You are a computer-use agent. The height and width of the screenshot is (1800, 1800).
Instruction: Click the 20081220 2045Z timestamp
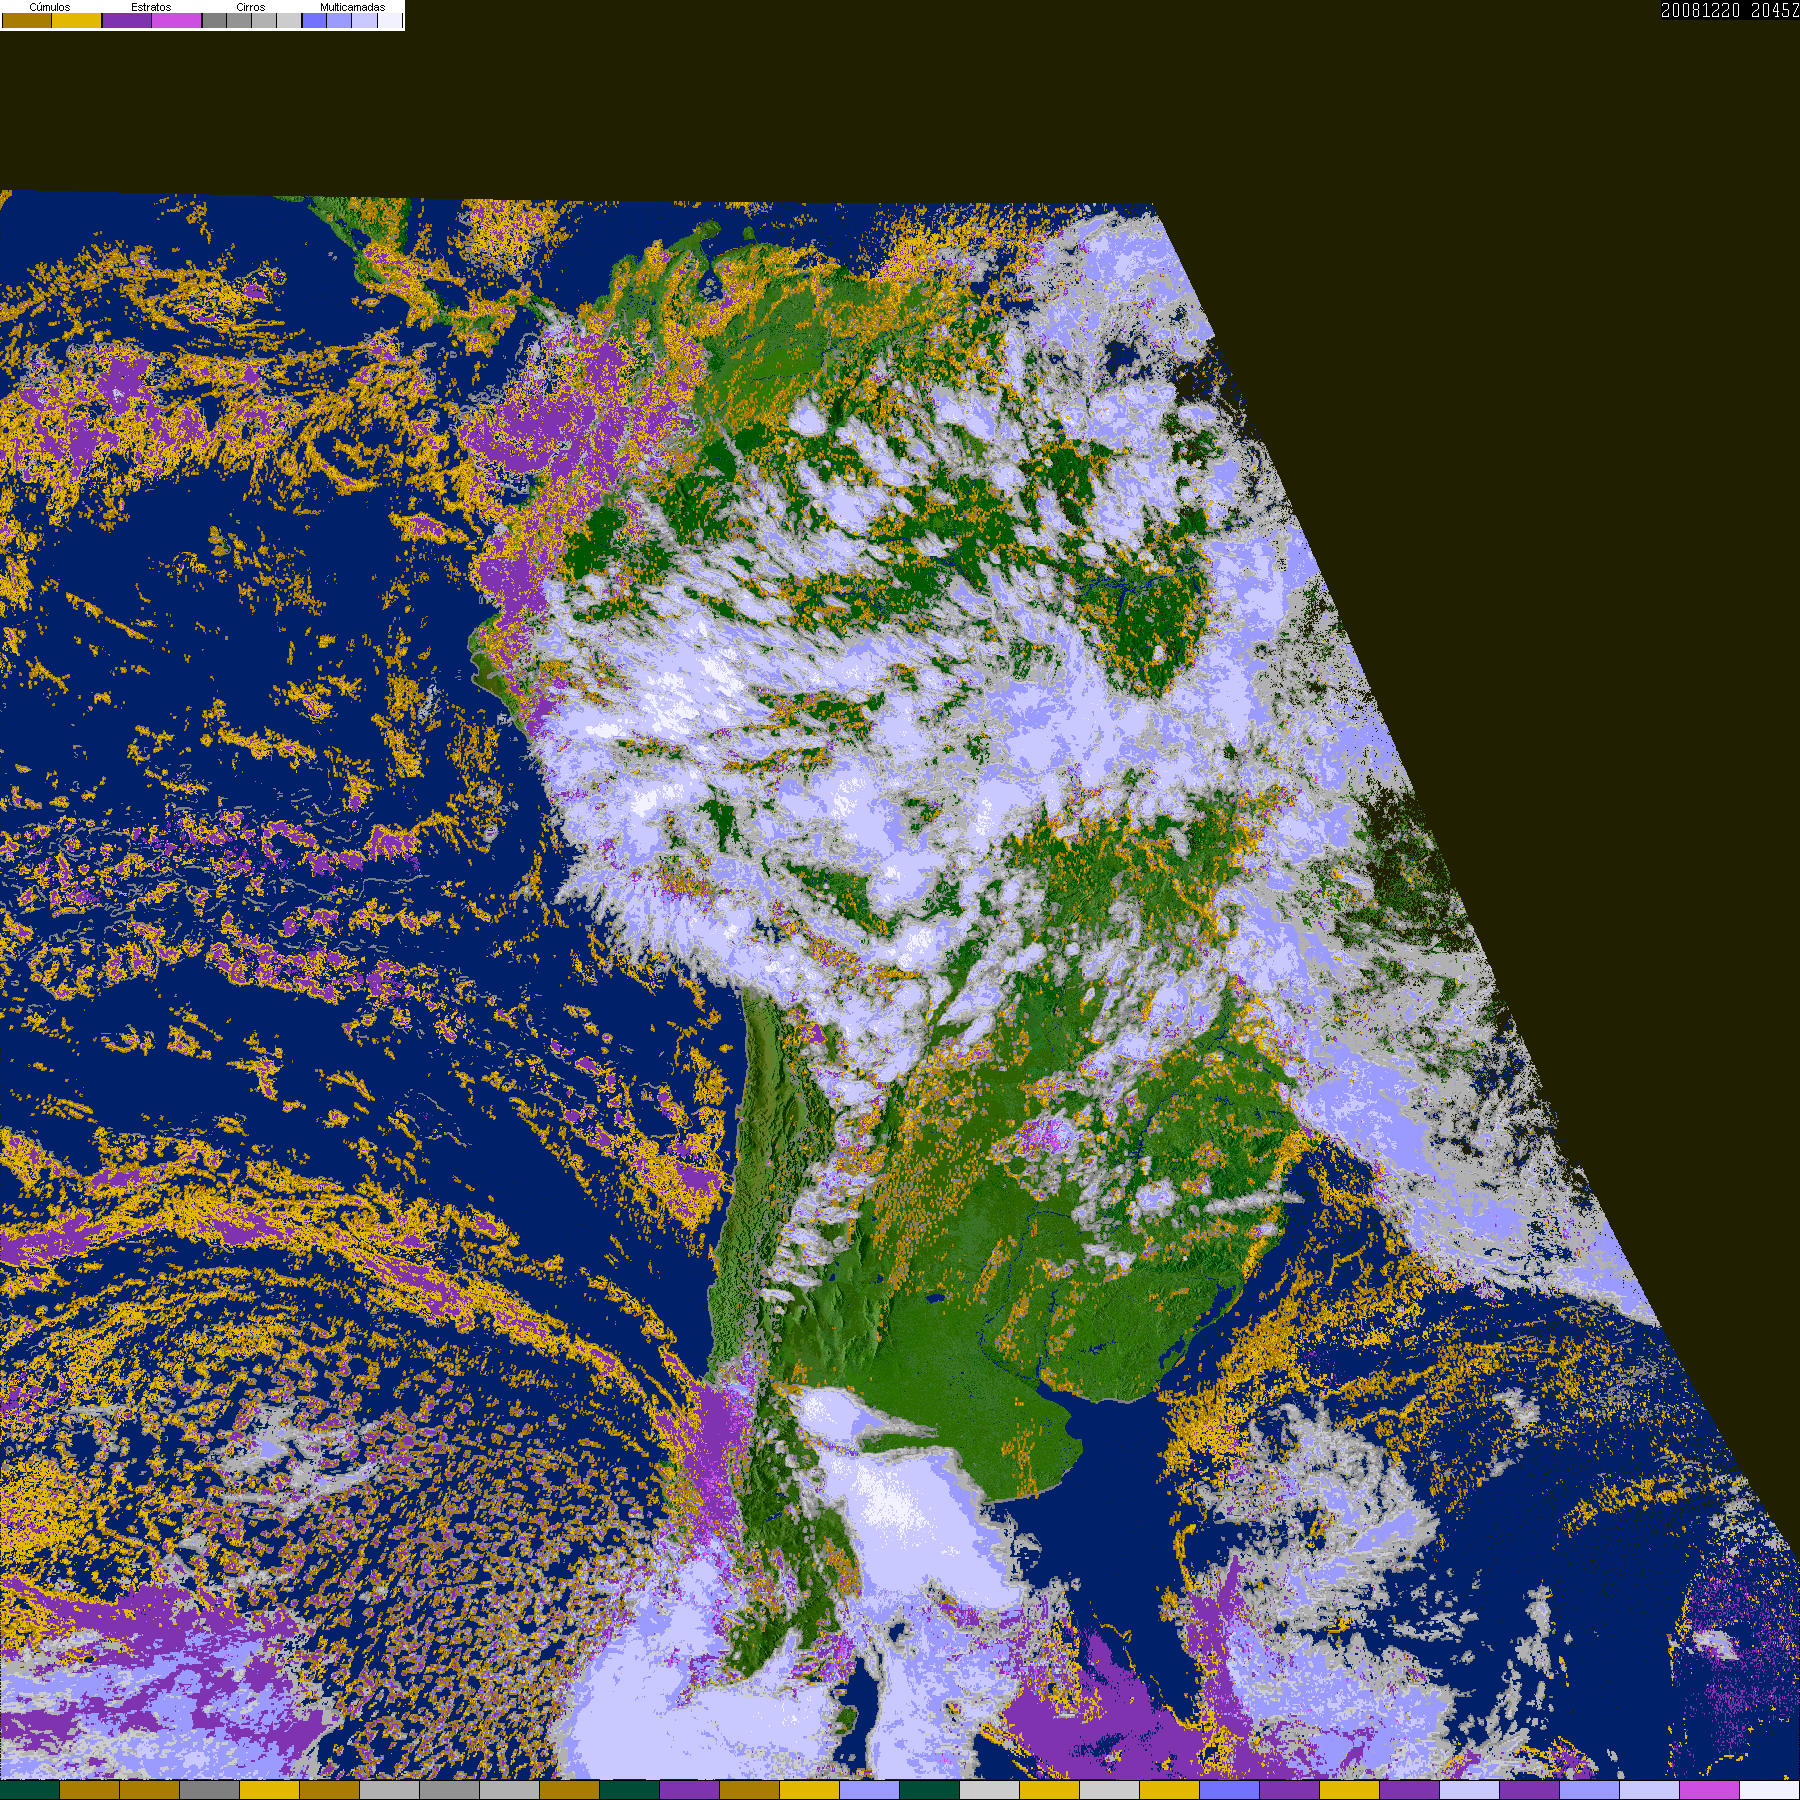1730,10
